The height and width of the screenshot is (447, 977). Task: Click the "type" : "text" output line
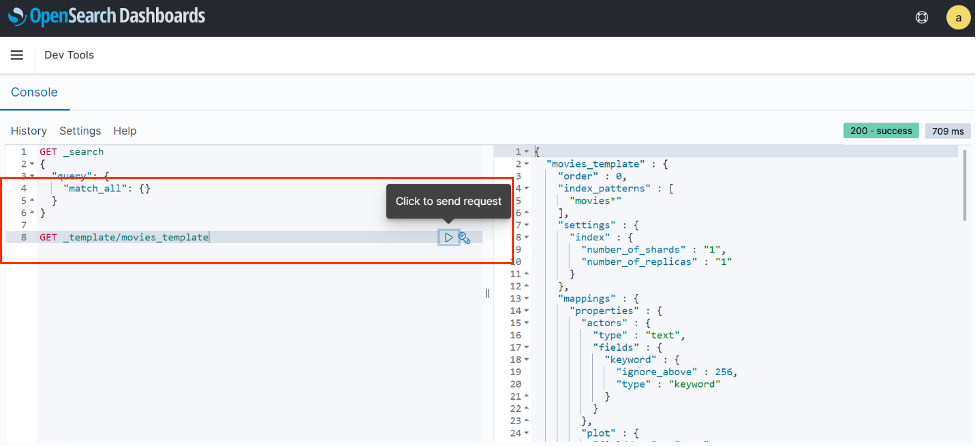[x=639, y=335]
